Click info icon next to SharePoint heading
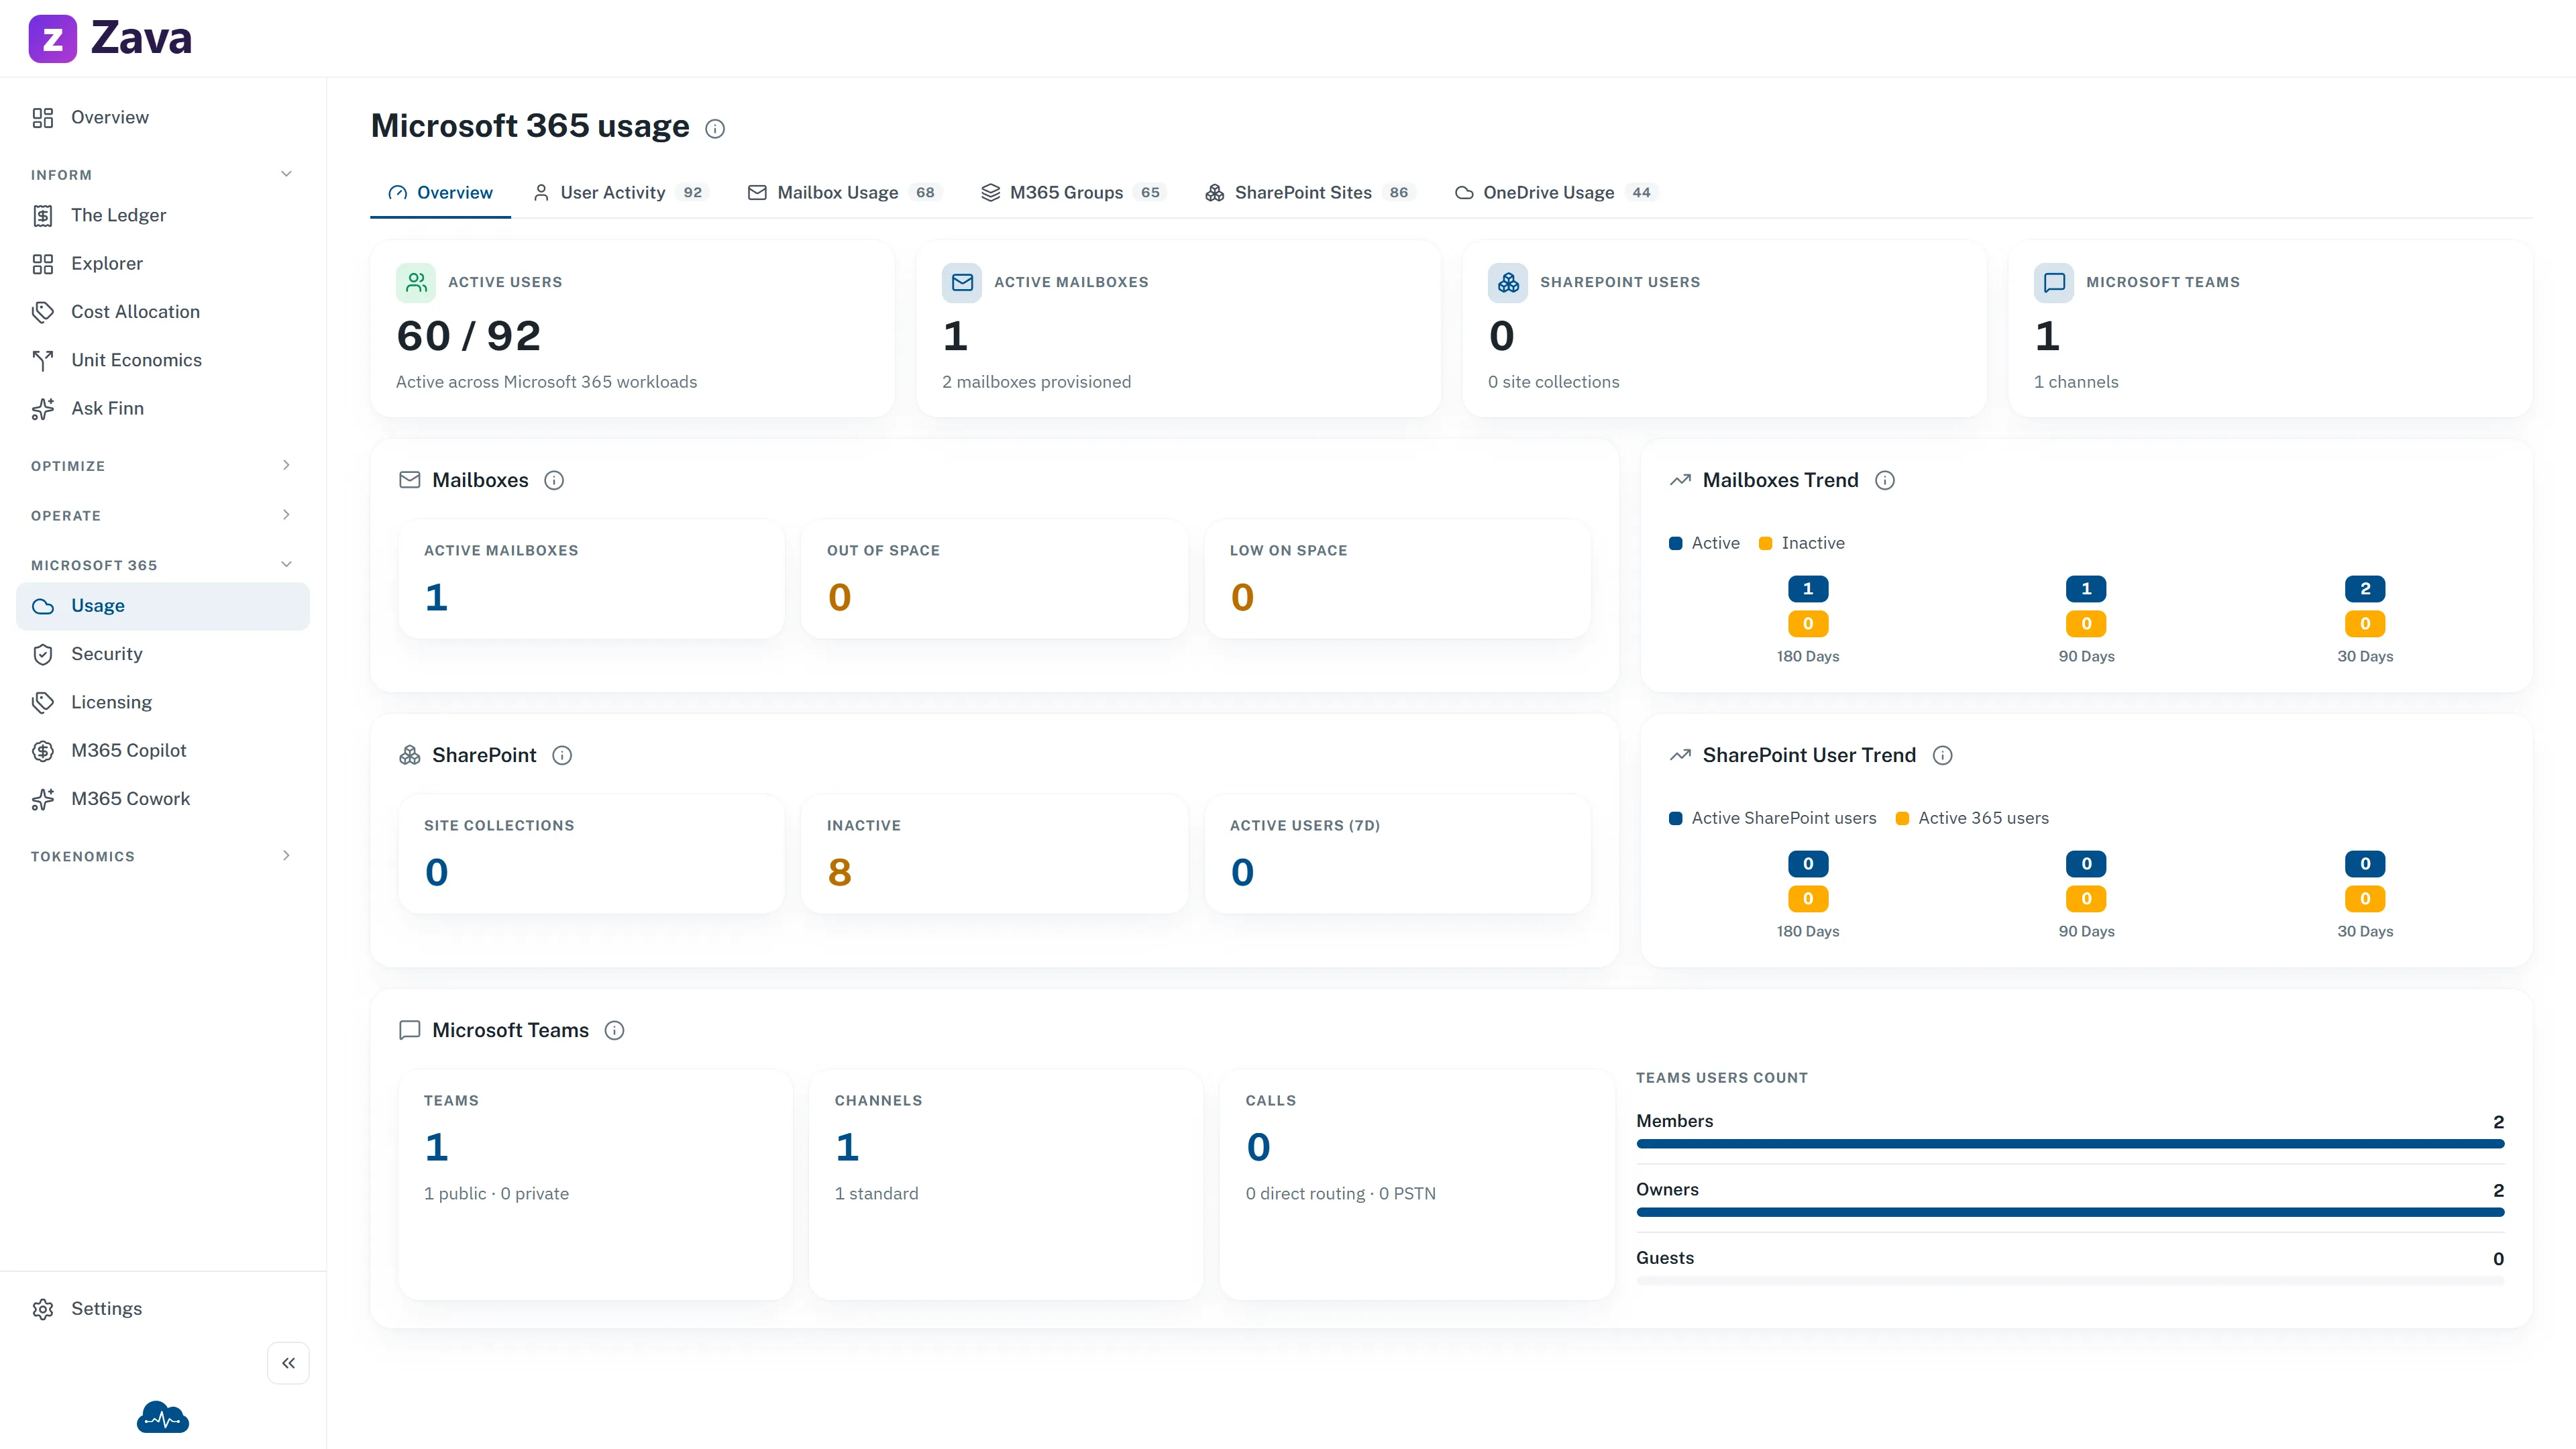2576x1449 pixels. [x=562, y=755]
